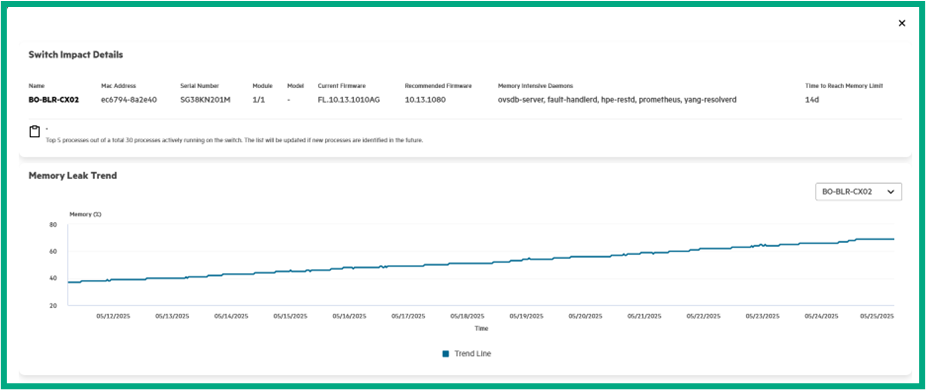Click the memory intensive daemons list
926x390 pixels.
pos(617,100)
